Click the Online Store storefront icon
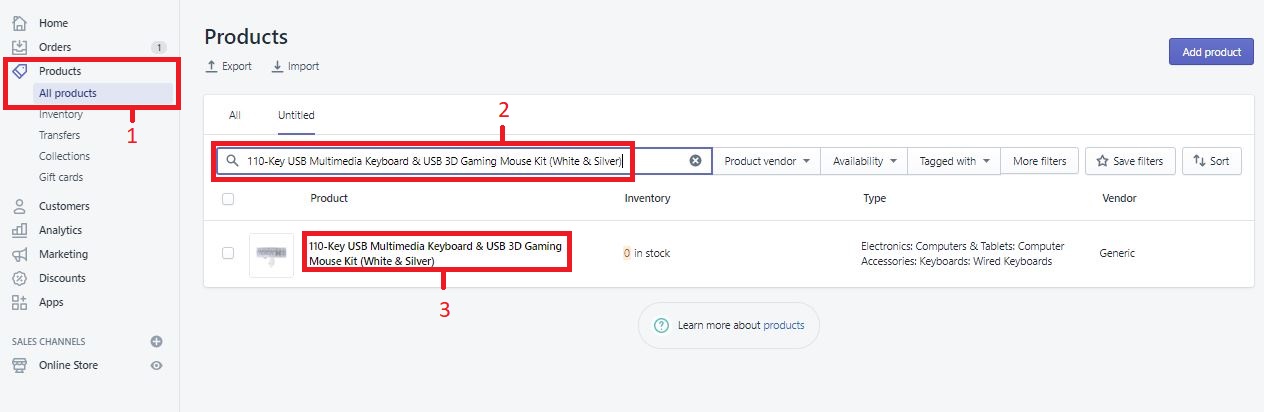Screen dimensions: 1264x412 (19, 365)
